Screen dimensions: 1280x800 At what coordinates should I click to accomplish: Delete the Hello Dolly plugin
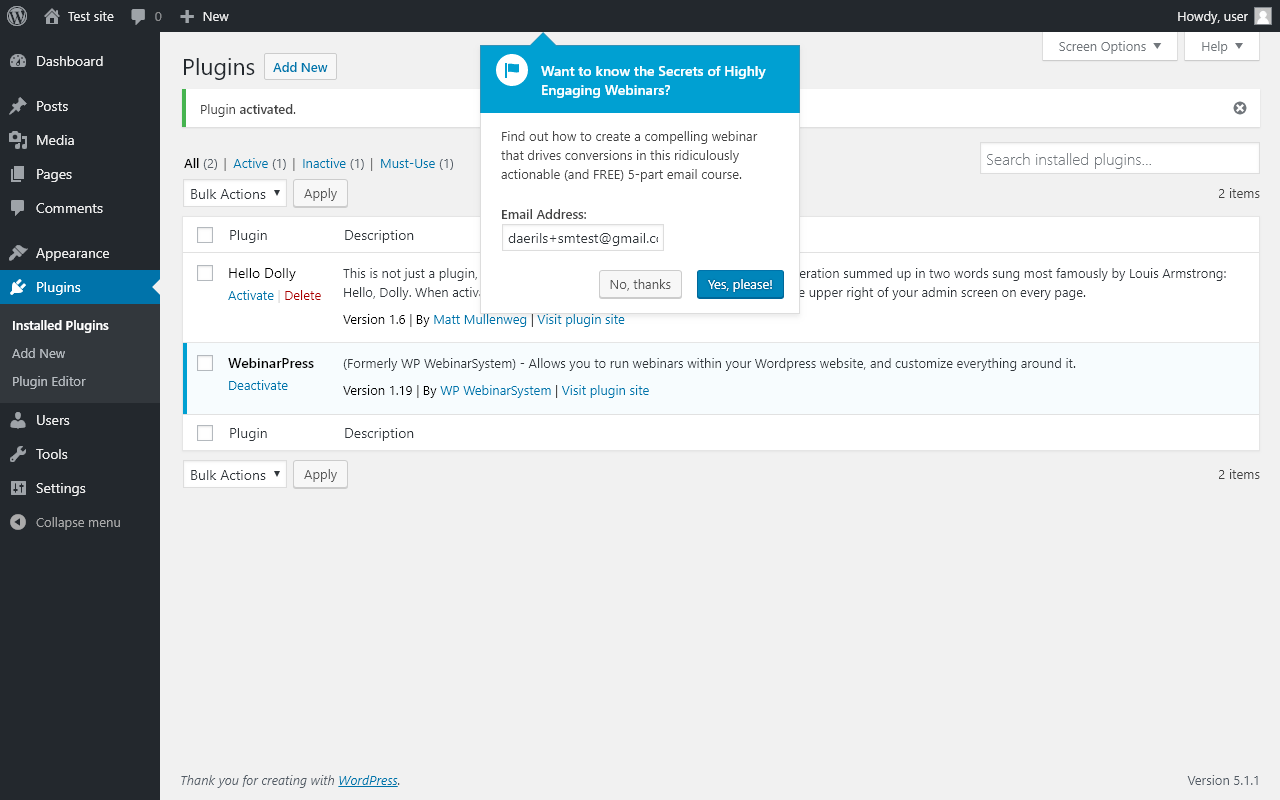tap(303, 295)
